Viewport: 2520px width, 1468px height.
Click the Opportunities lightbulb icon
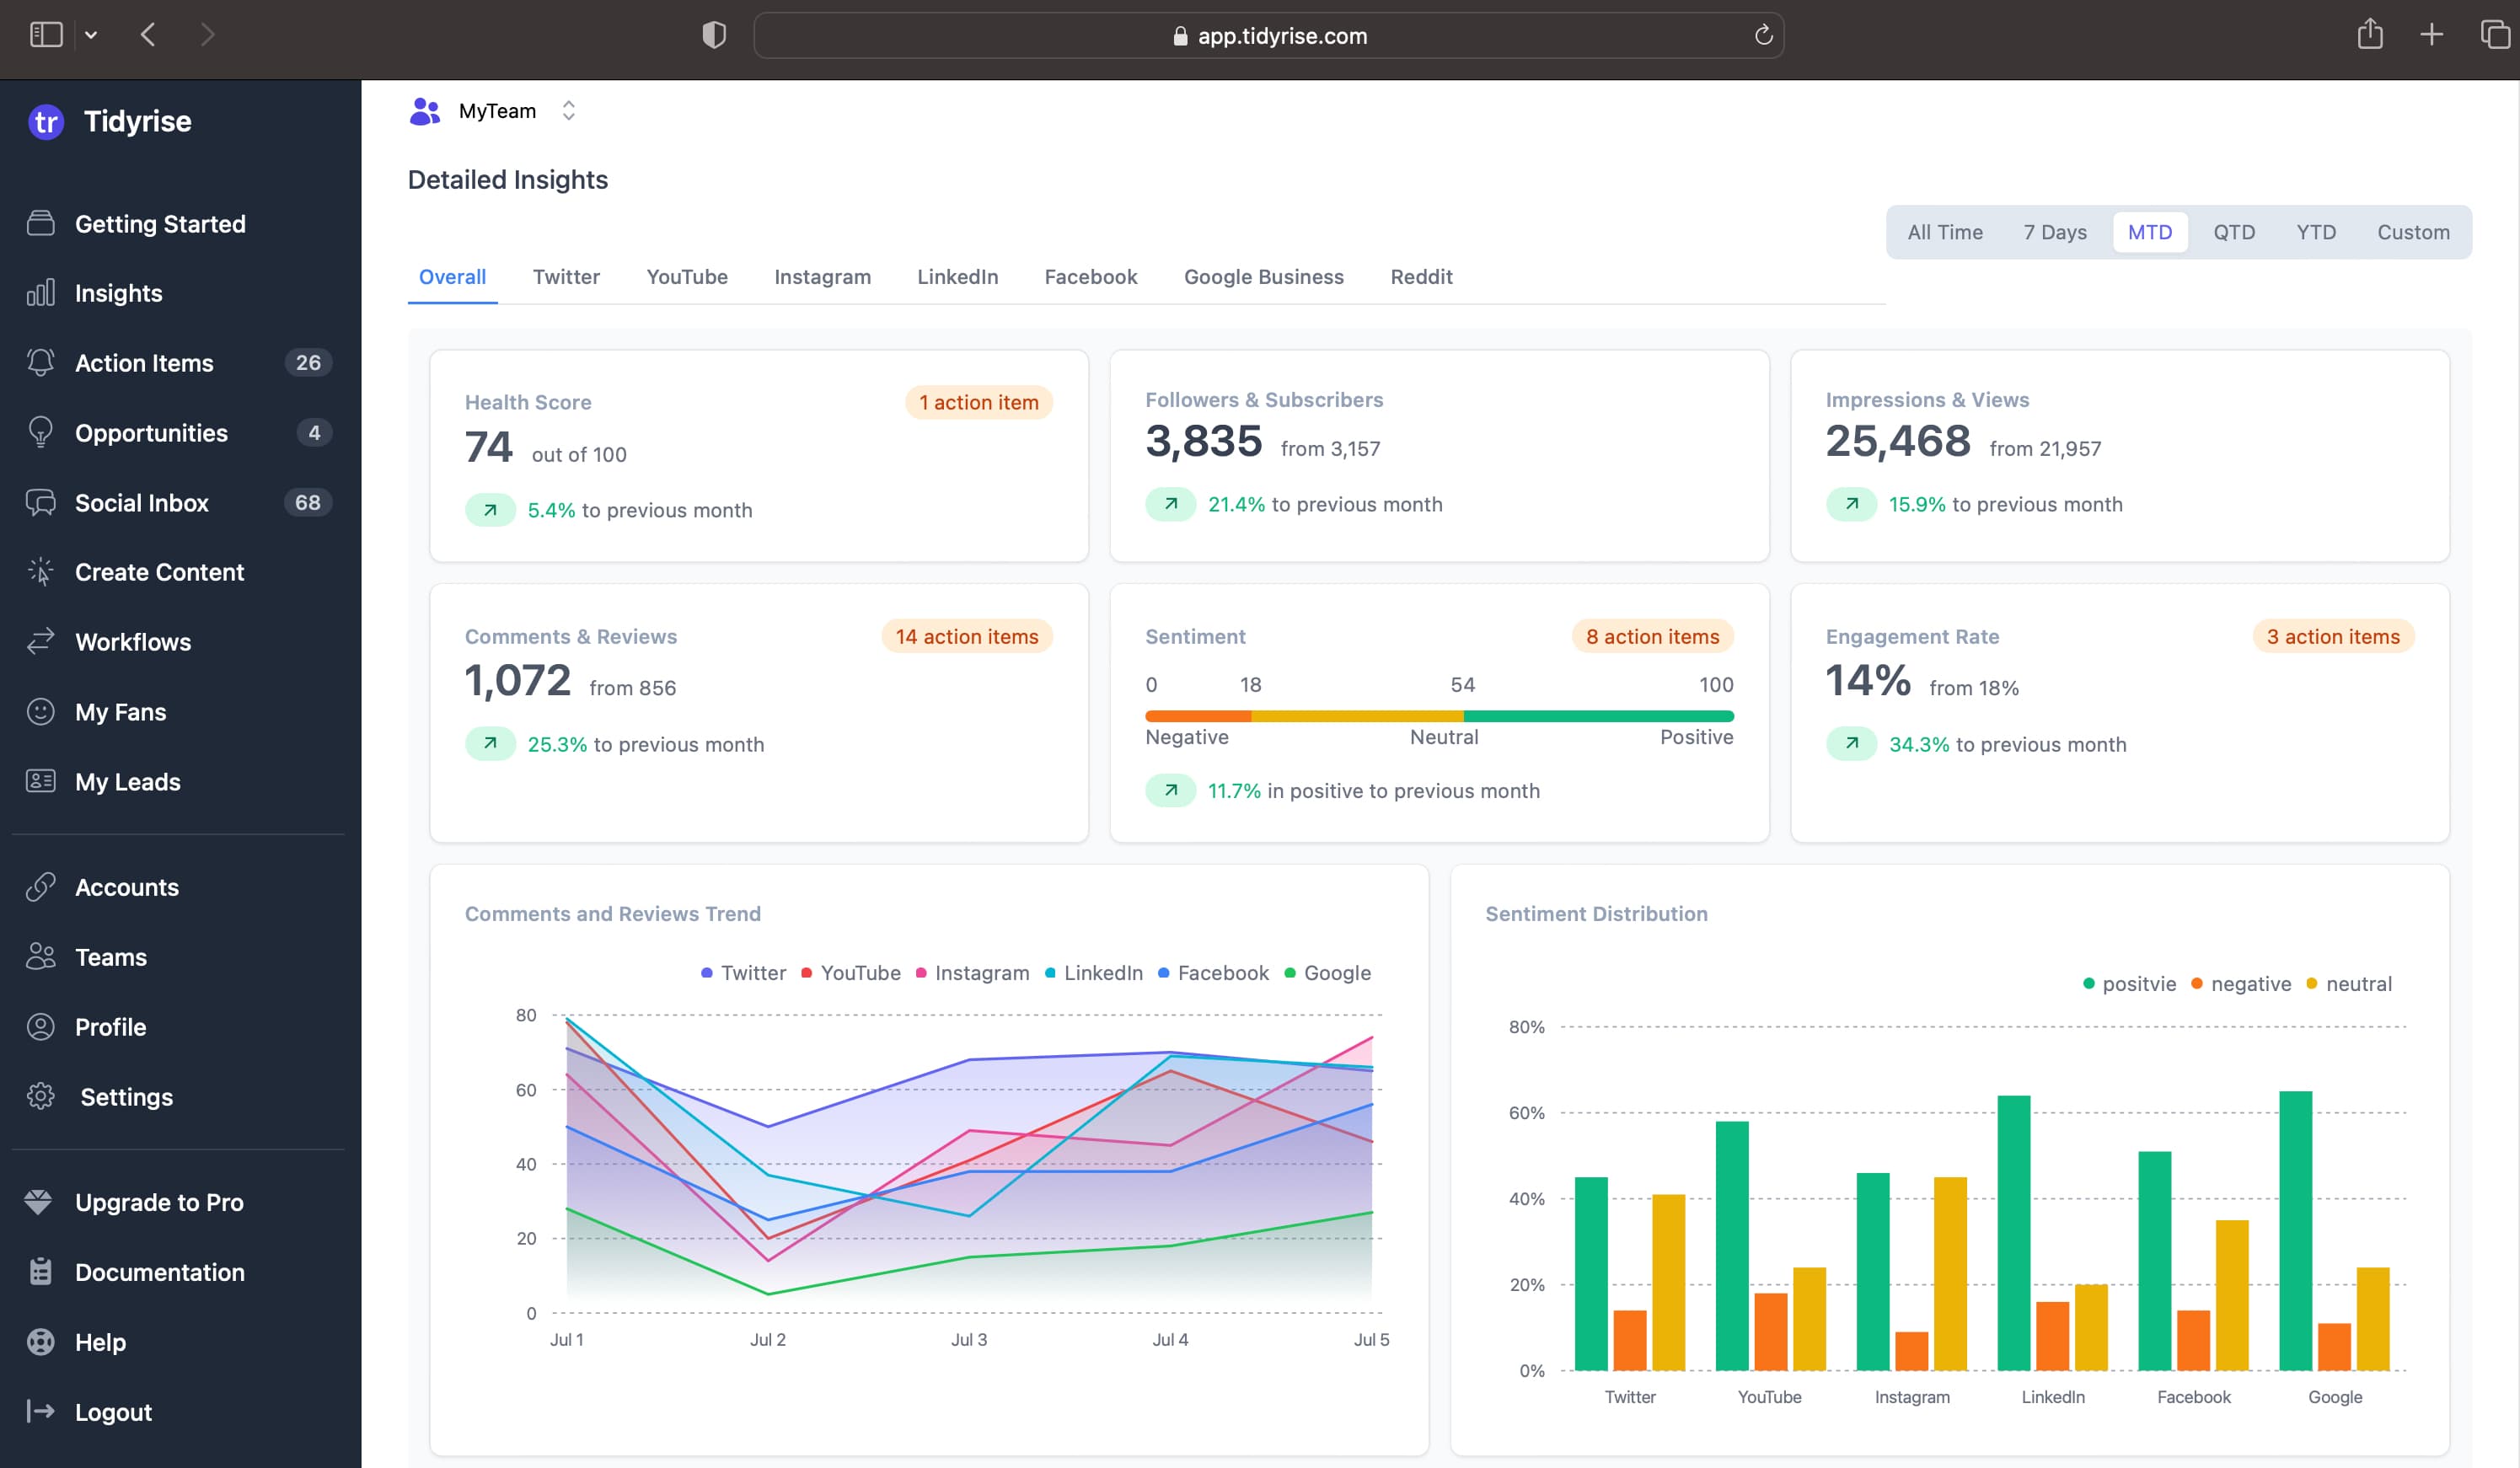coord(41,432)
